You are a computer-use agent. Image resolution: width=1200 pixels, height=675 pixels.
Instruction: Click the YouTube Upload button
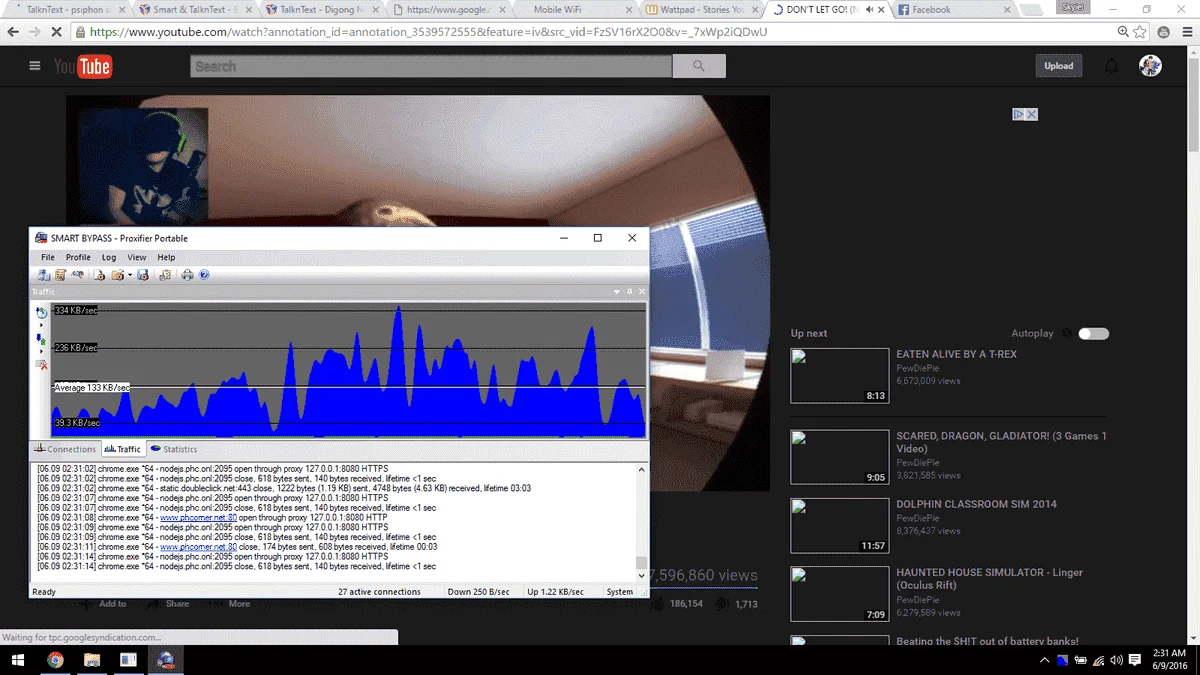[x=1058, y=66]
